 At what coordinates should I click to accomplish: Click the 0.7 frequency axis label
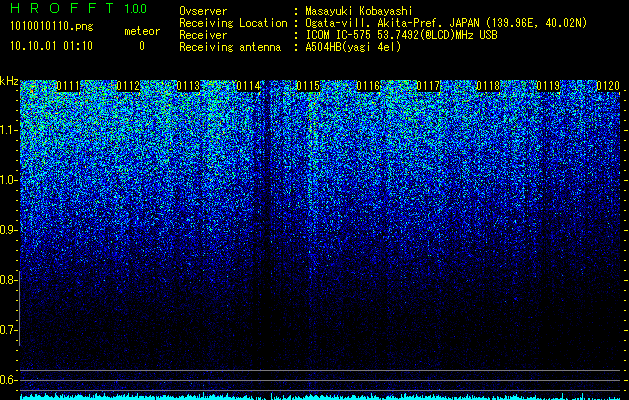tap(8, 330)
